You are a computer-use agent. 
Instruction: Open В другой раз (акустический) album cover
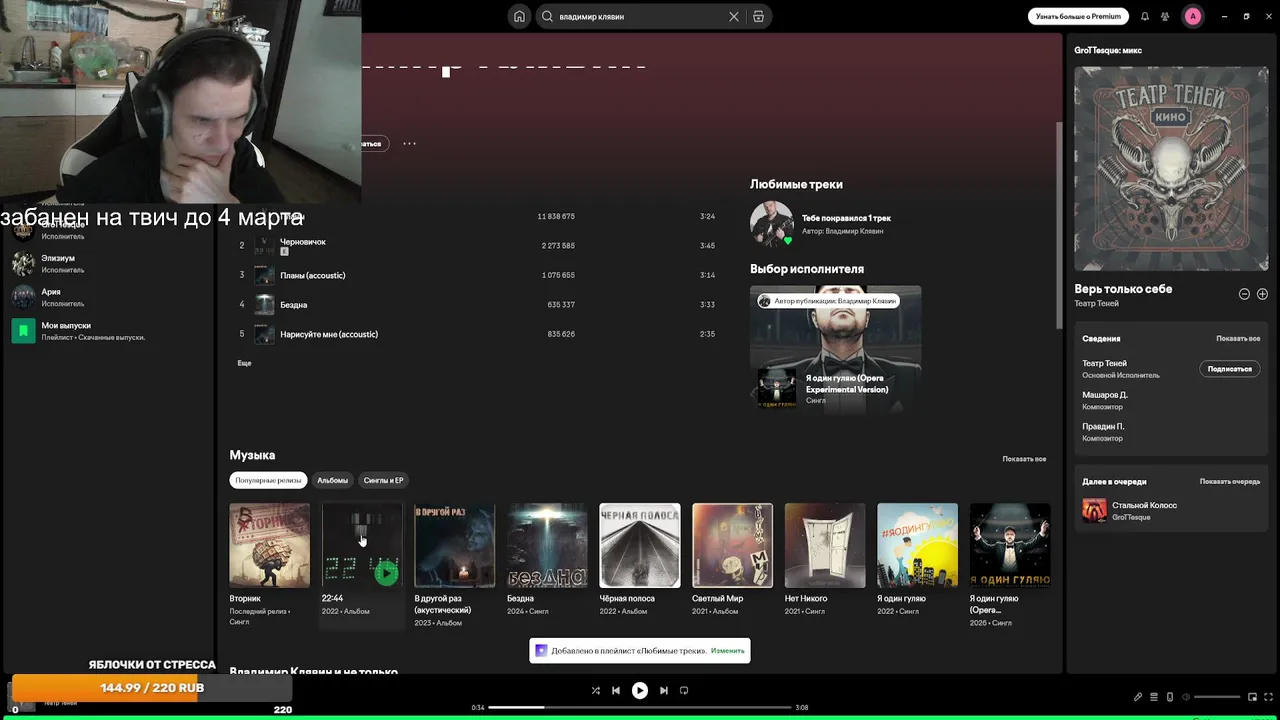[x=454, y=545]
